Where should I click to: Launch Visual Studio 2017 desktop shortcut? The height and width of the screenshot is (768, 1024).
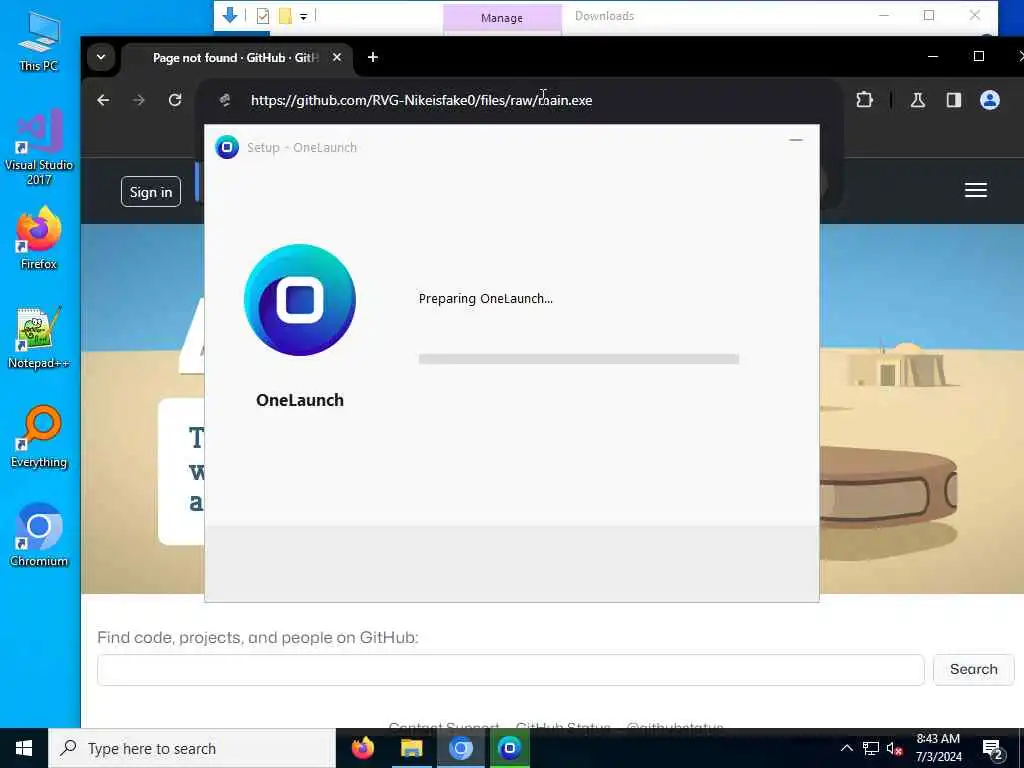(x=39, y=148)
